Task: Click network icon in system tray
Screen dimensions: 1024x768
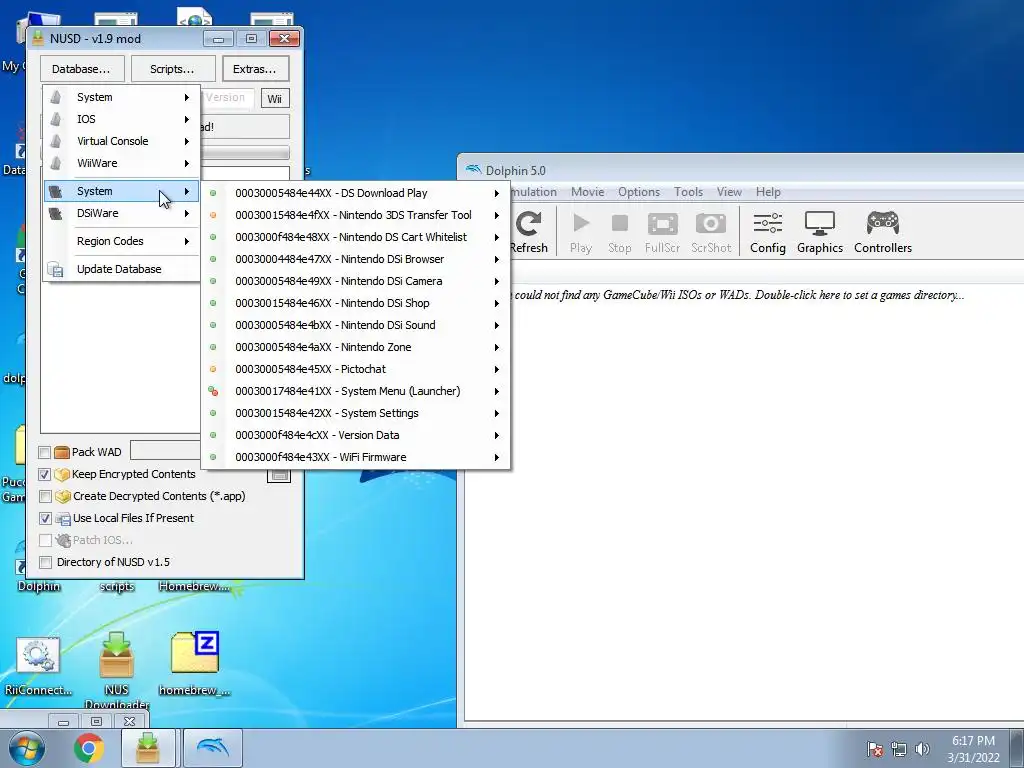Action: [x=899, y=749]
